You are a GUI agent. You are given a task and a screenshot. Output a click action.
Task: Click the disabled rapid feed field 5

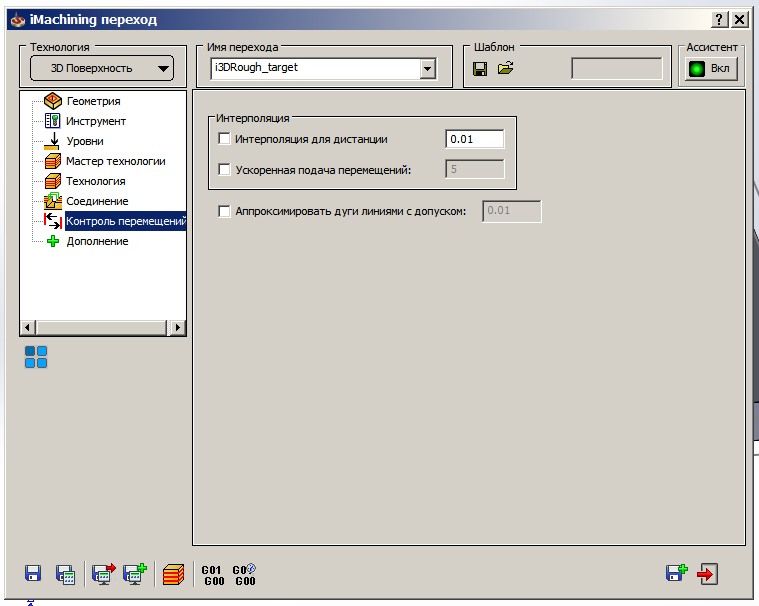click(x=474, y=169)
